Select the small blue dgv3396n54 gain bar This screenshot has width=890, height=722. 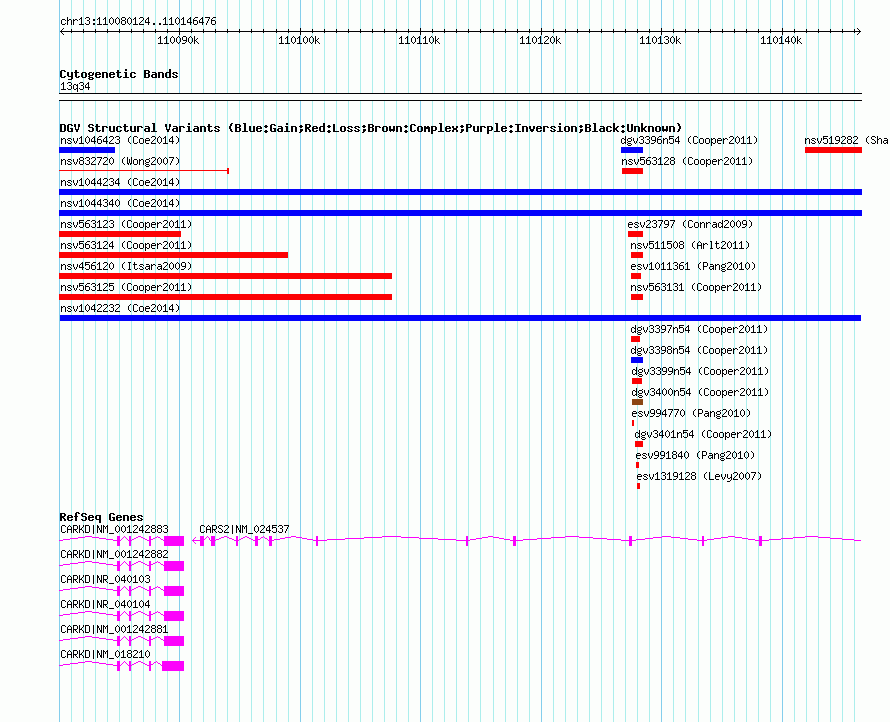[x=632, y=150]
